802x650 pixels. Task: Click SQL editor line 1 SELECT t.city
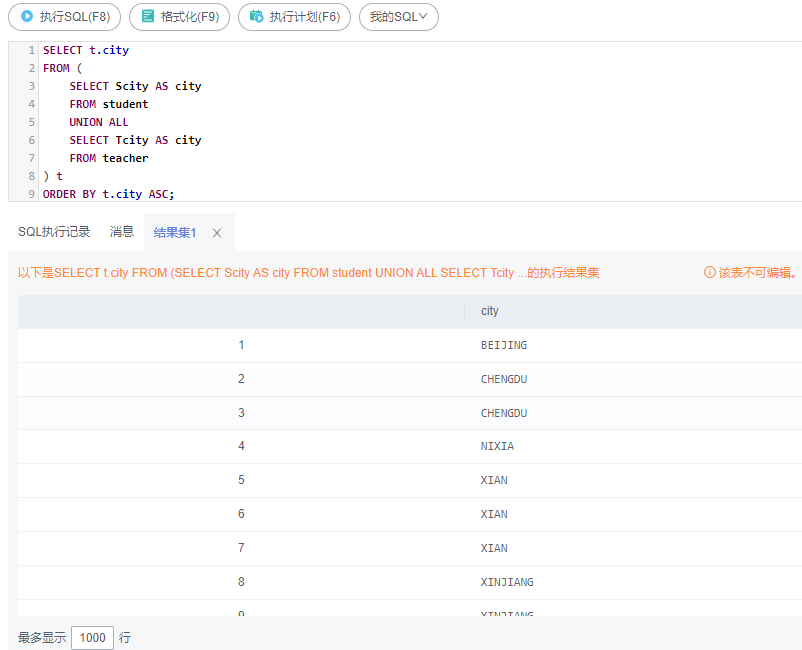(x=86, y=50)
